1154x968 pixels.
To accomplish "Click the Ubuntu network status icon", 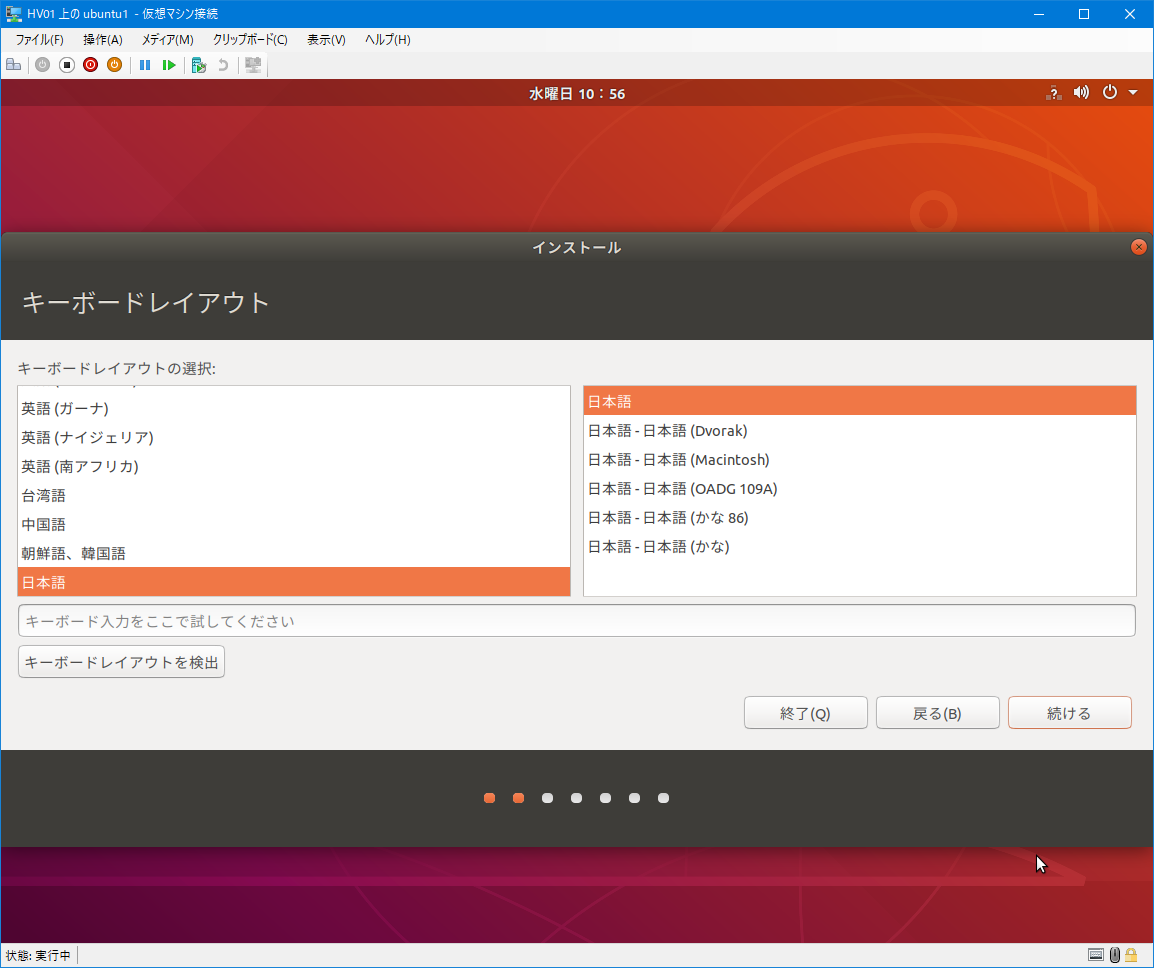I will pyautogui.click(x=1054, y=93).
